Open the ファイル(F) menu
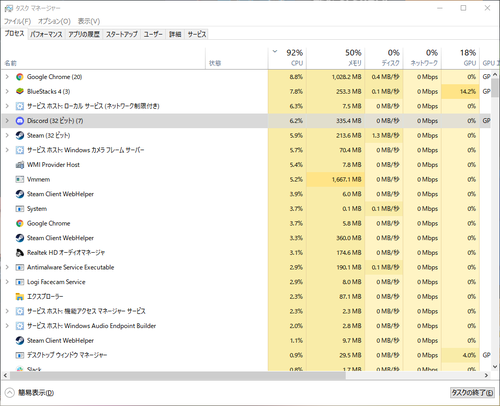The image size is (500, 406). [x=17, y=22]
